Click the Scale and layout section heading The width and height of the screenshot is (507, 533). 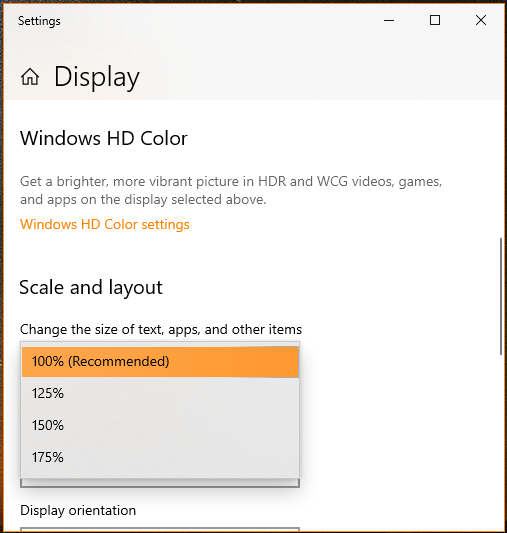(x=91, y=288)
